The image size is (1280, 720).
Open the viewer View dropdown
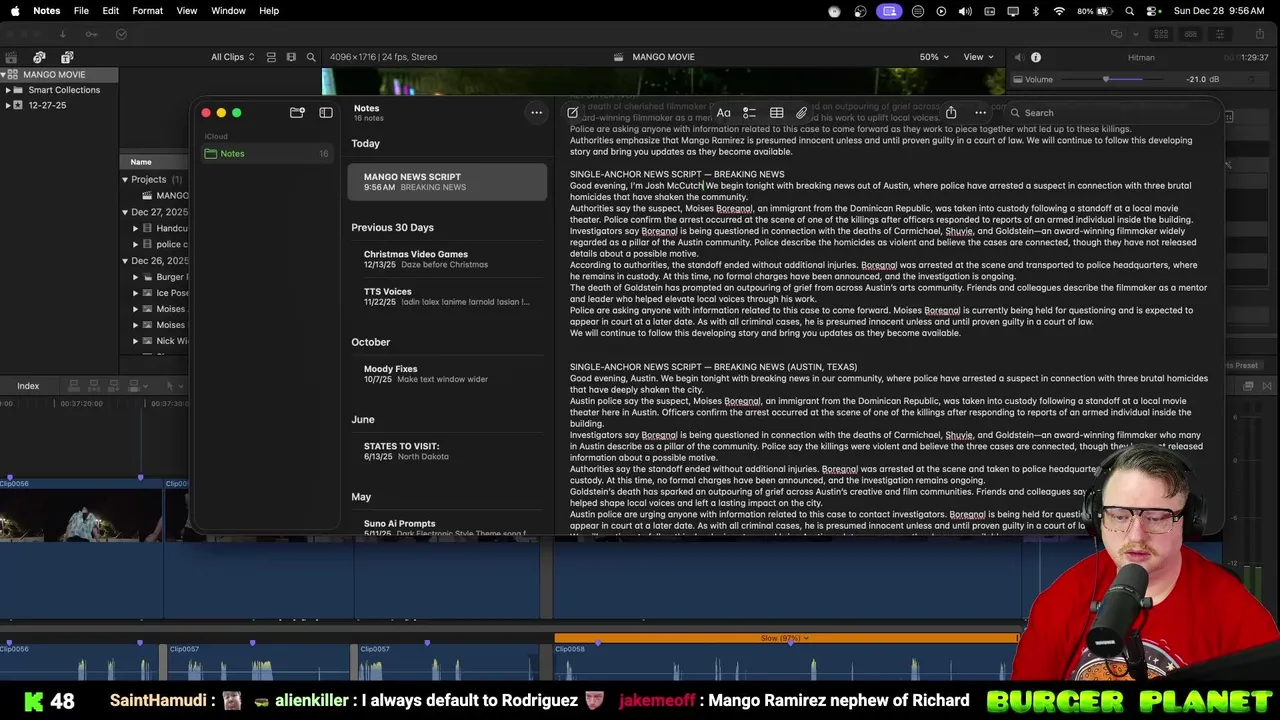point(978,57)
